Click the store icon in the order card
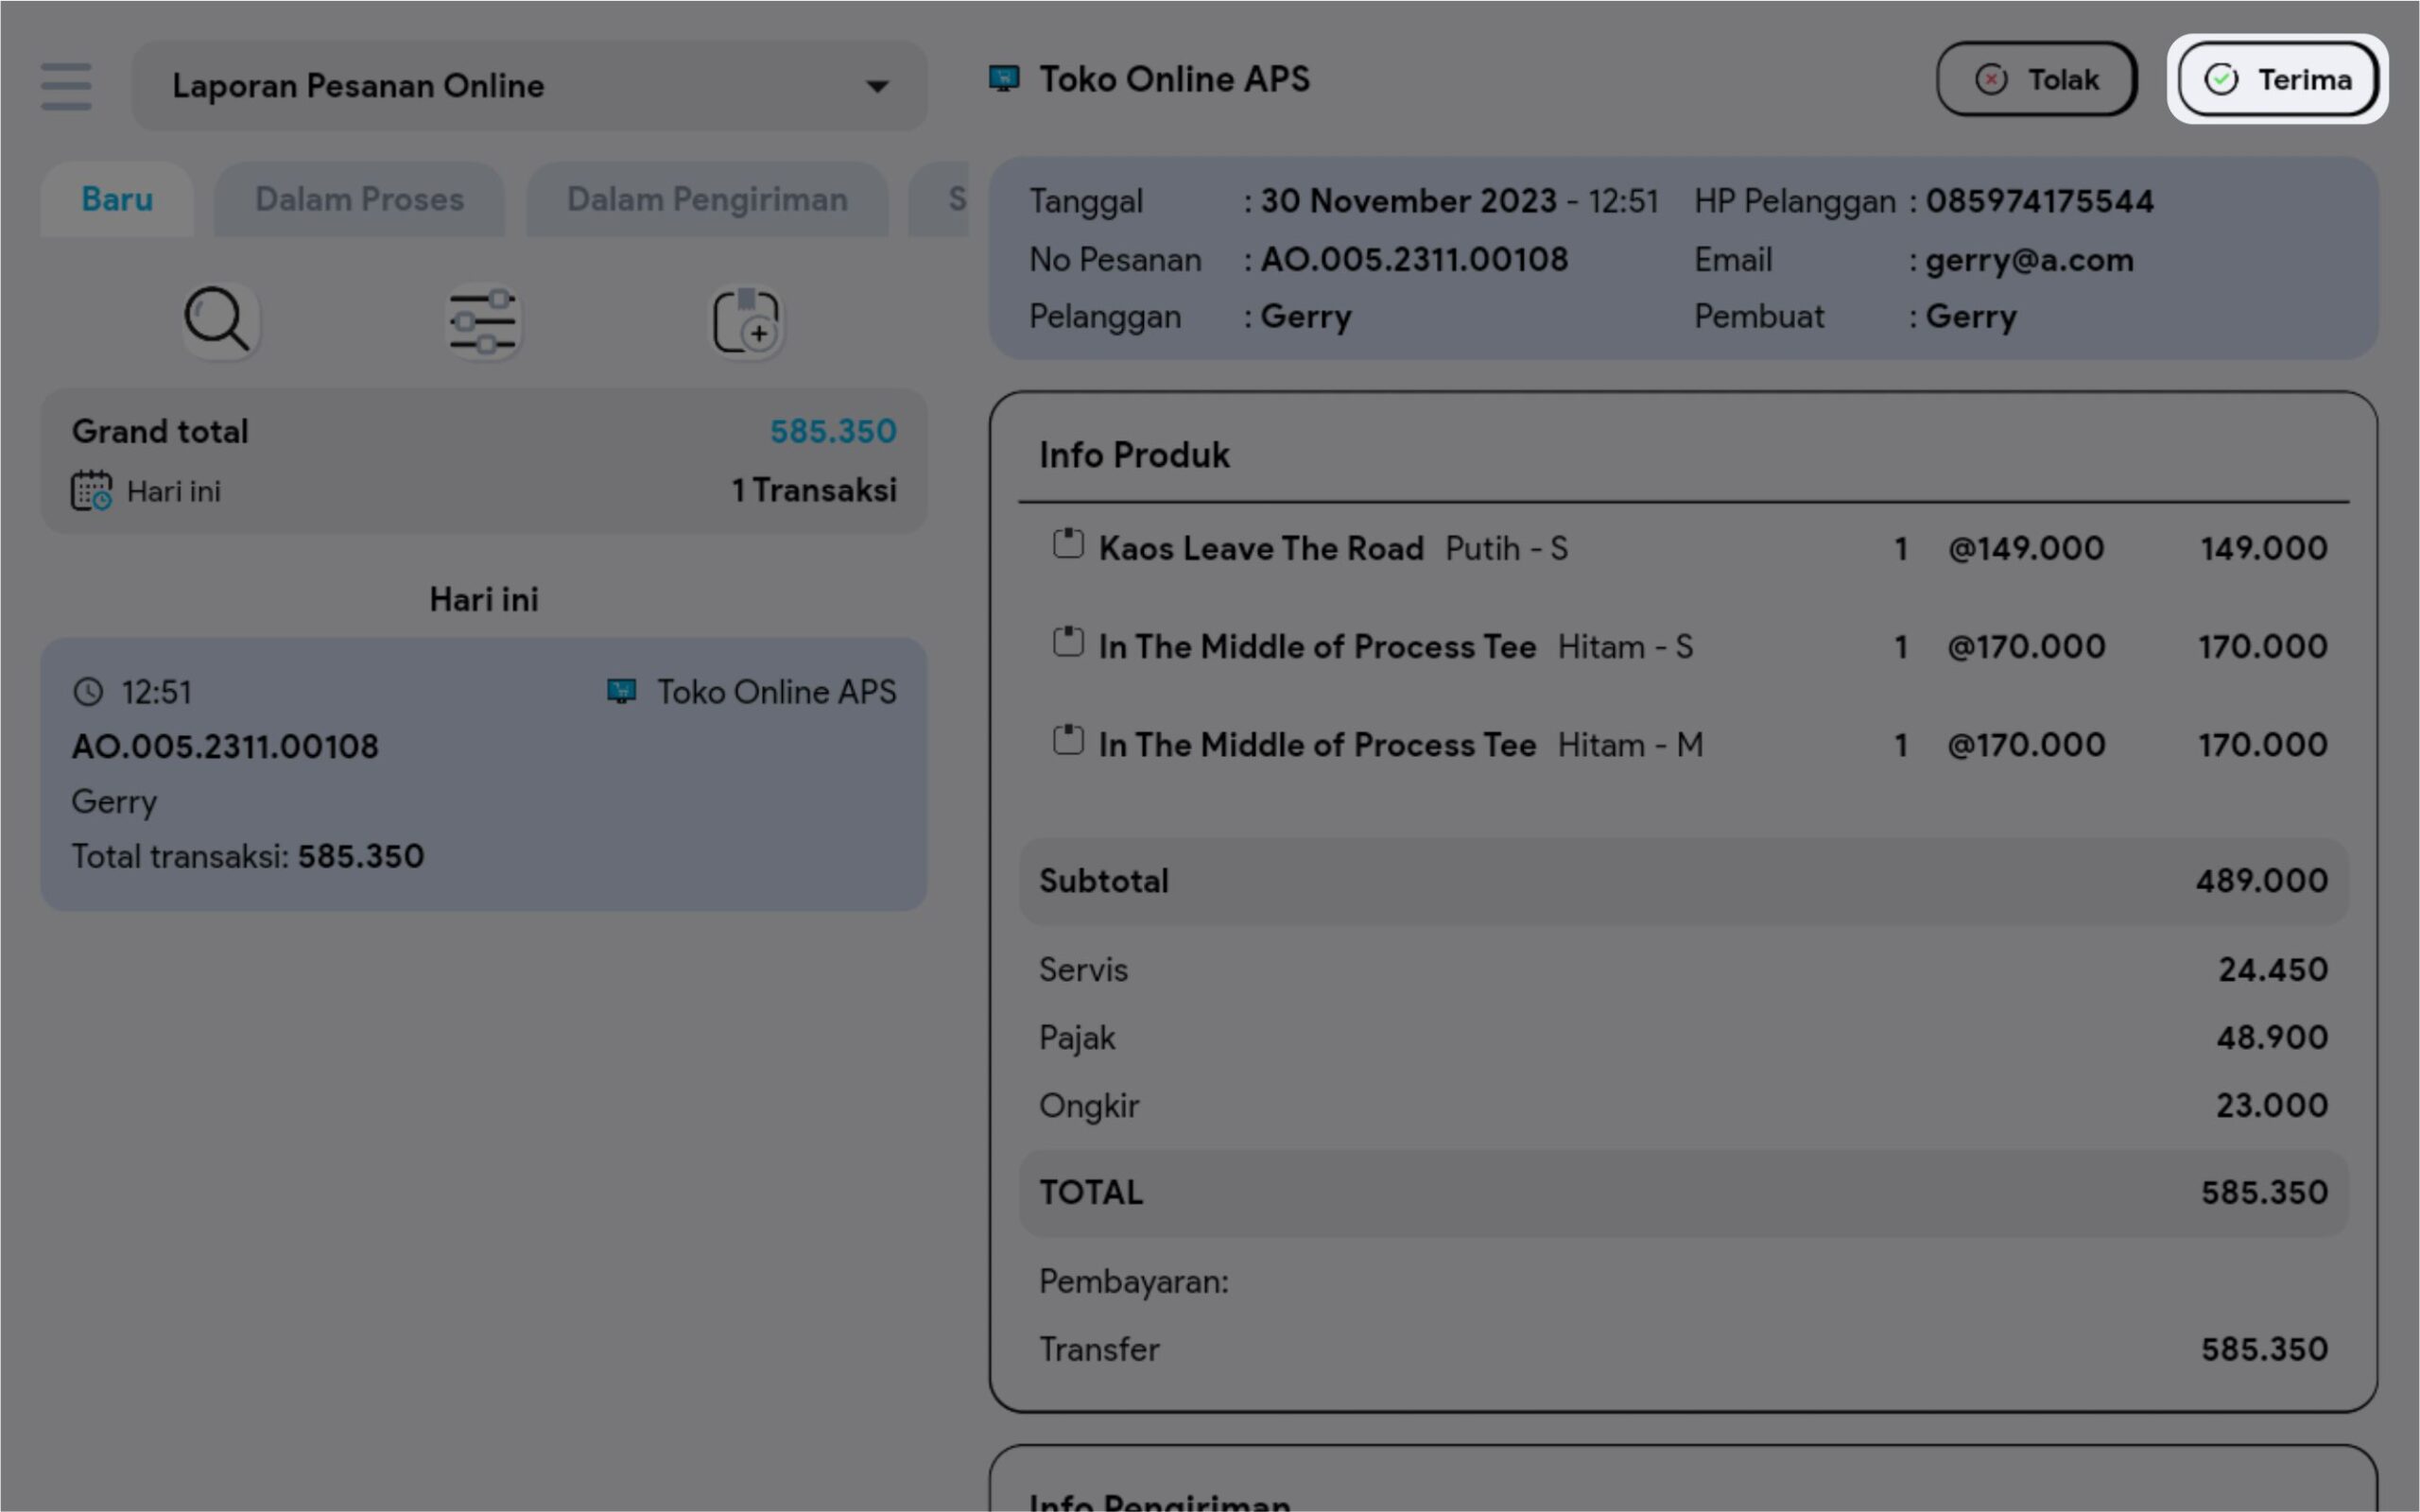This screenshot has height=1512, width=2420. 622,692
